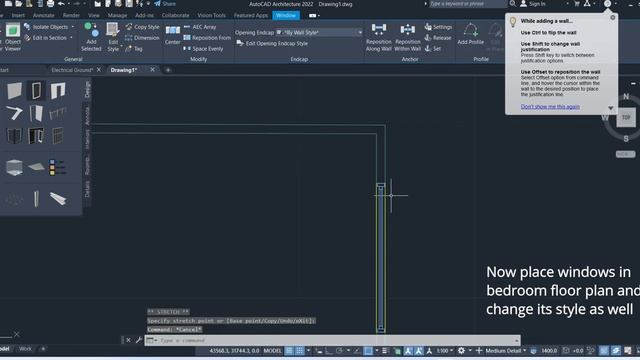Open the command line history dropdown

(516, 340)
